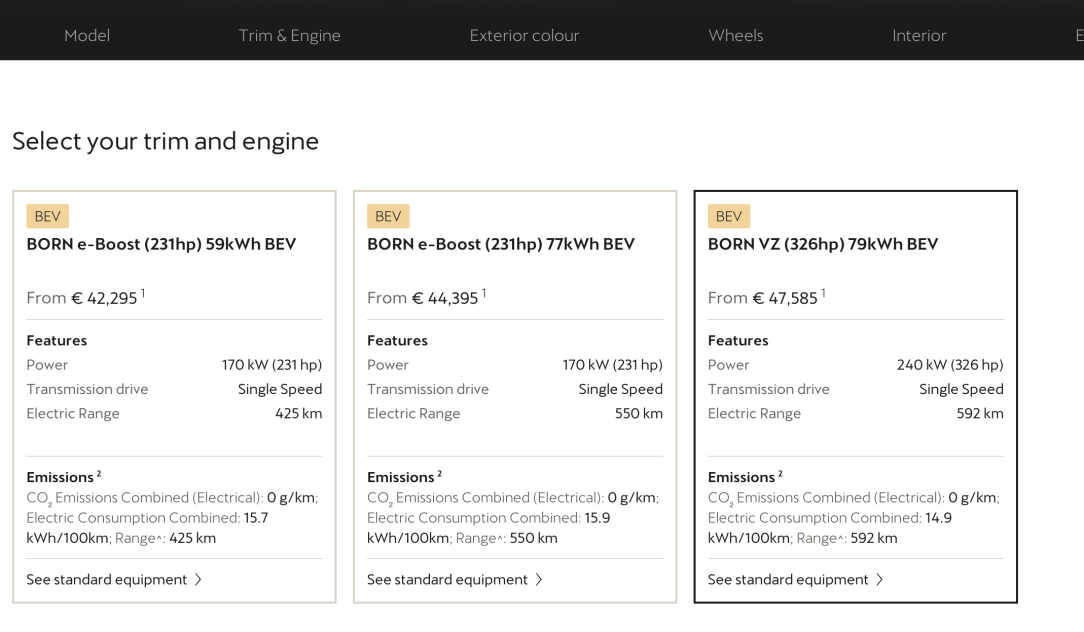This screenshot has height=632, width=1084.
Task: Click Features heading on the 77kWh card
Action: point(398,340)
